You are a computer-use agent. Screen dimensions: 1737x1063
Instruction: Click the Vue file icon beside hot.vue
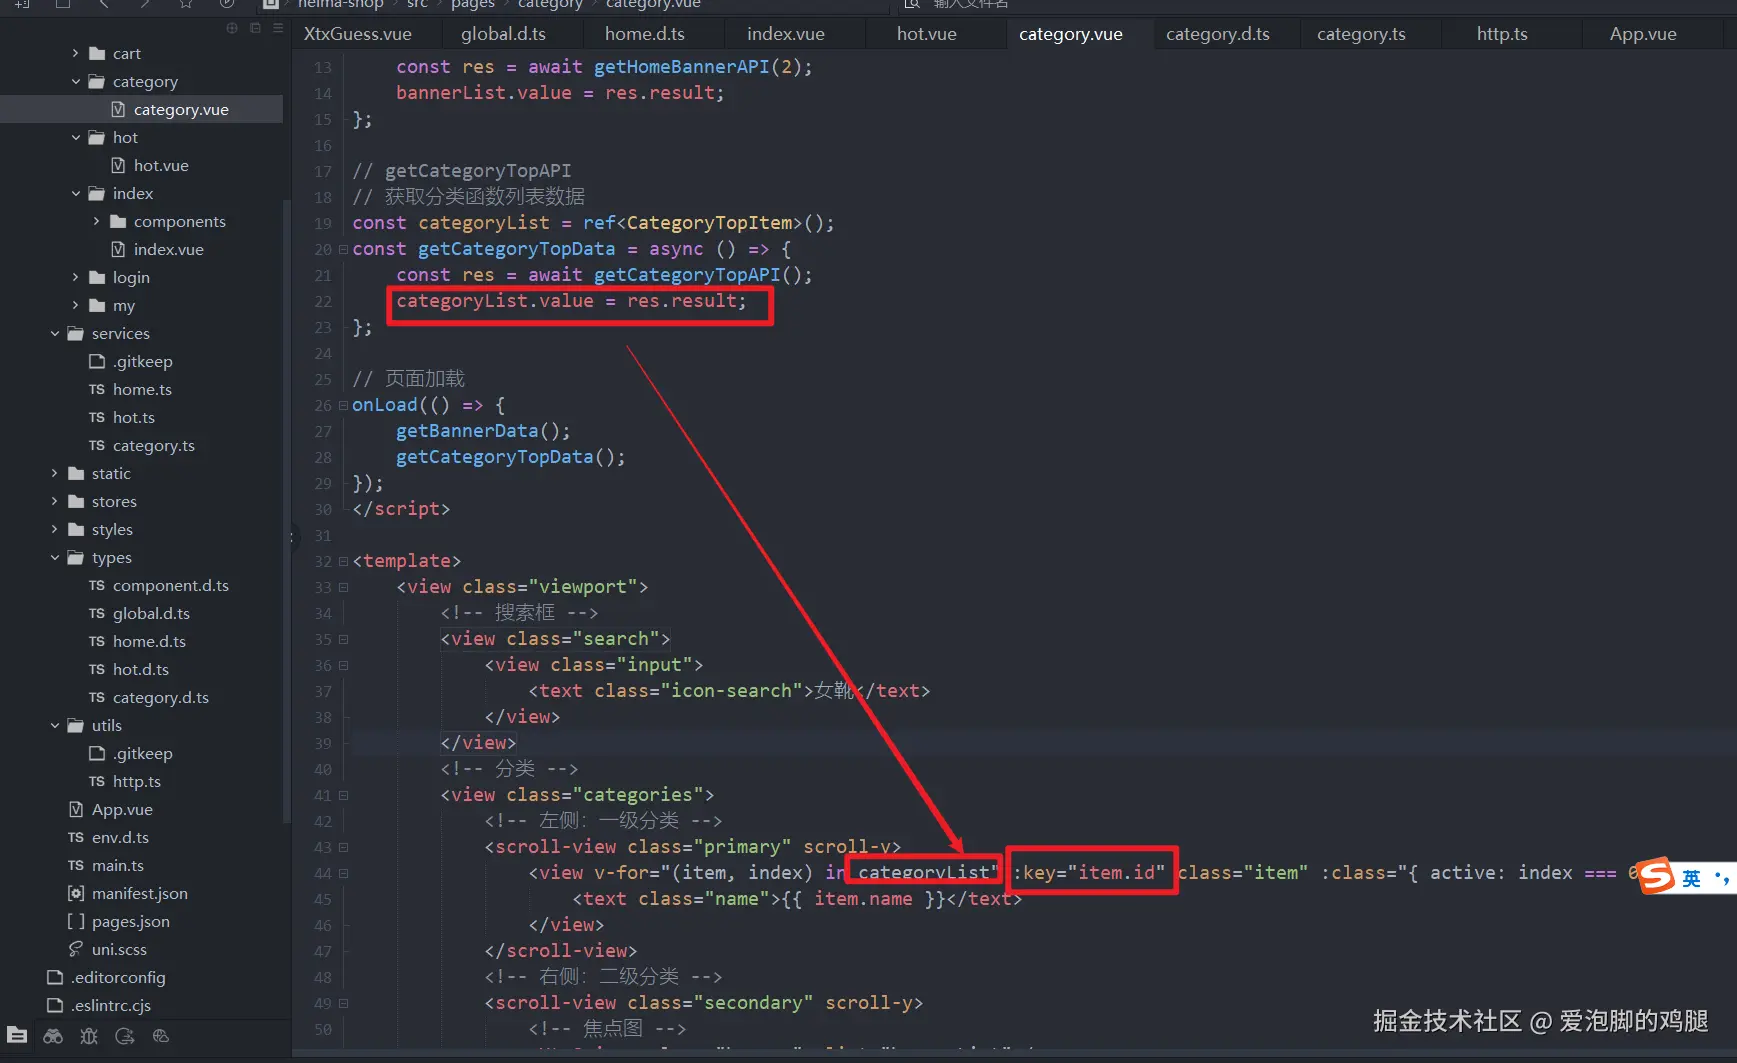click(118, 165)
